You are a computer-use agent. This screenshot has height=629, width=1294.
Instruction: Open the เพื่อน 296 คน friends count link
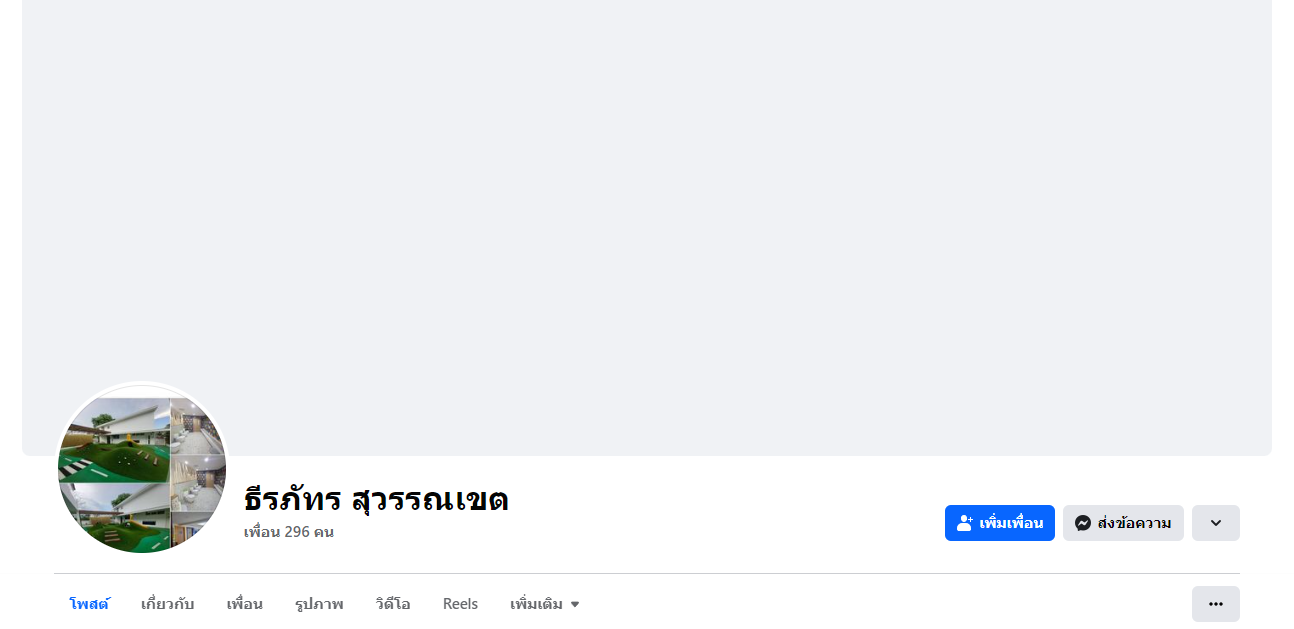click(x=288, y=532)
